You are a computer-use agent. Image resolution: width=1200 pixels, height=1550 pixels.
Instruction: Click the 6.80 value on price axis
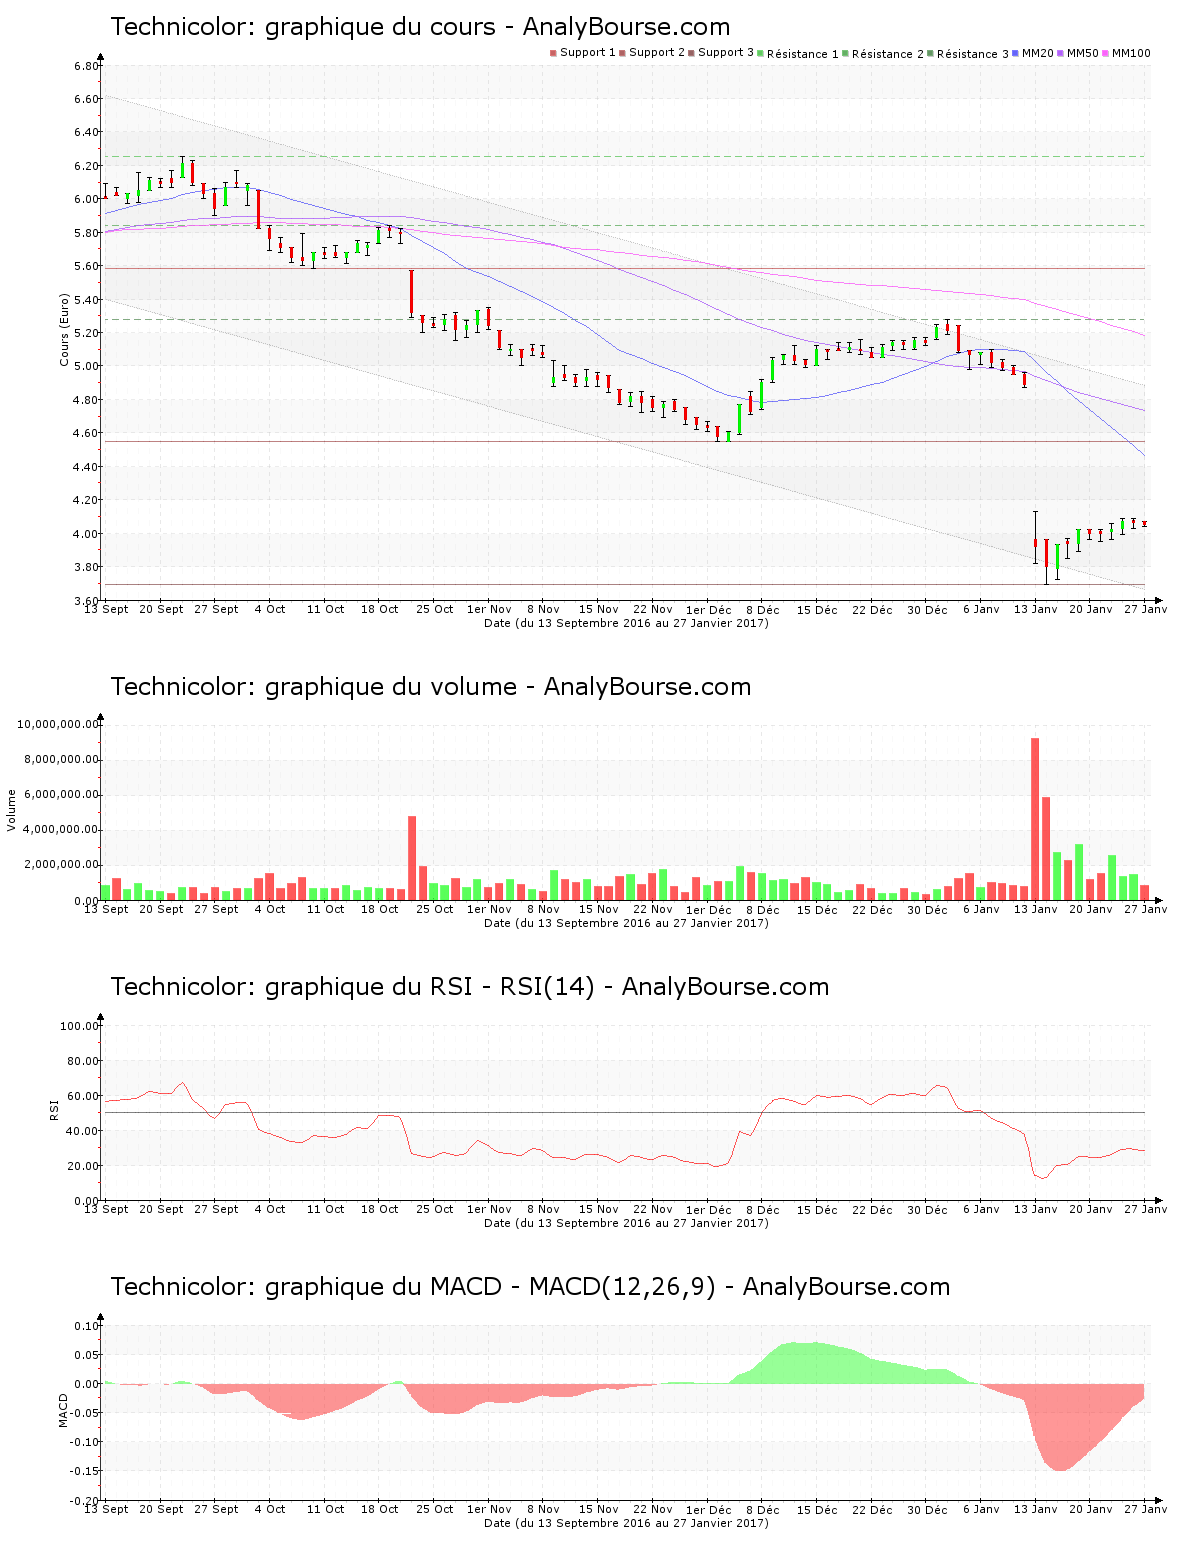[x=86, y=66]
